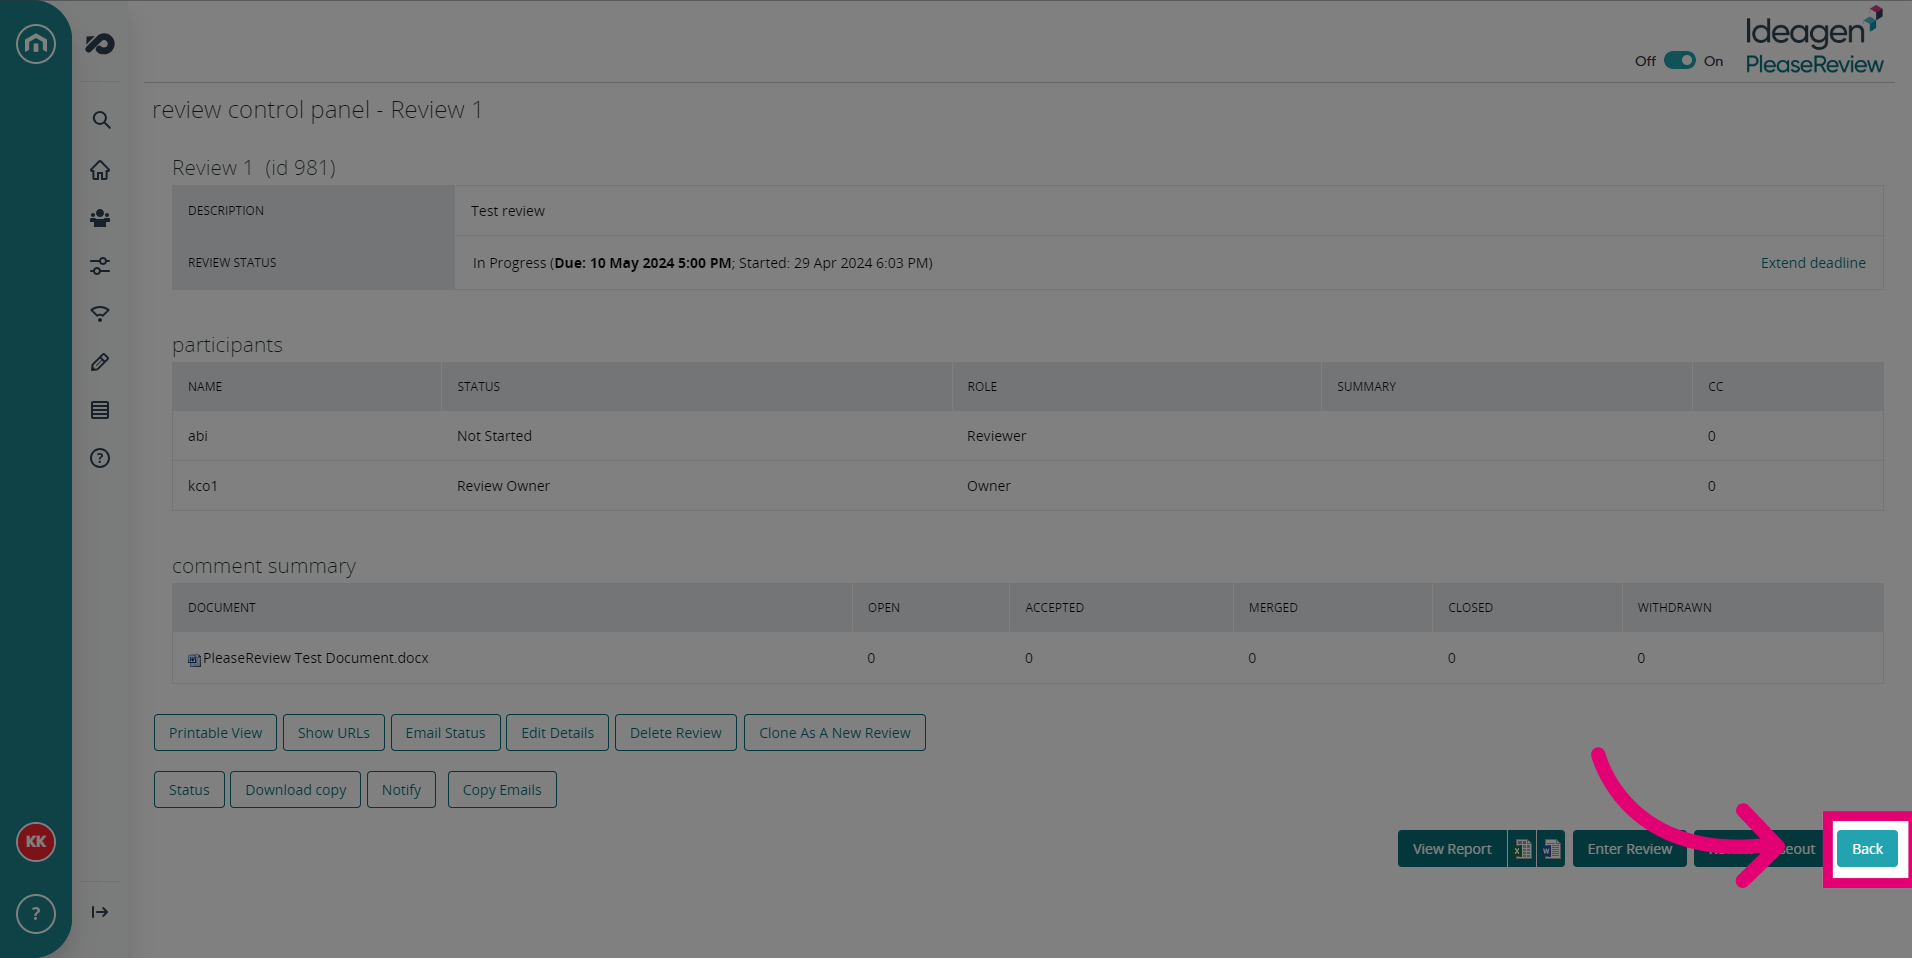This screenshot has width=1912, height=958.
Task: Click the Owner role cell
Action: click(988, 486)
